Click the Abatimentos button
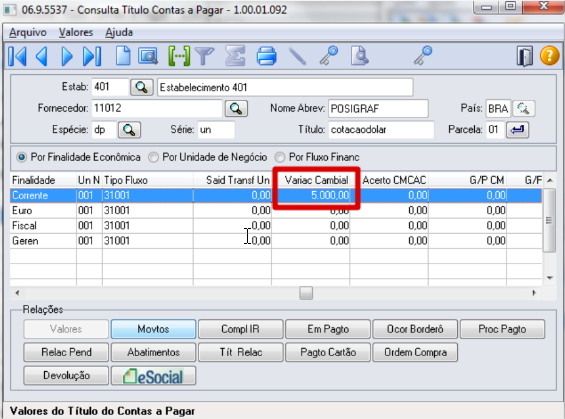Viewport: 565px width, 419px height. pos(154,352)
